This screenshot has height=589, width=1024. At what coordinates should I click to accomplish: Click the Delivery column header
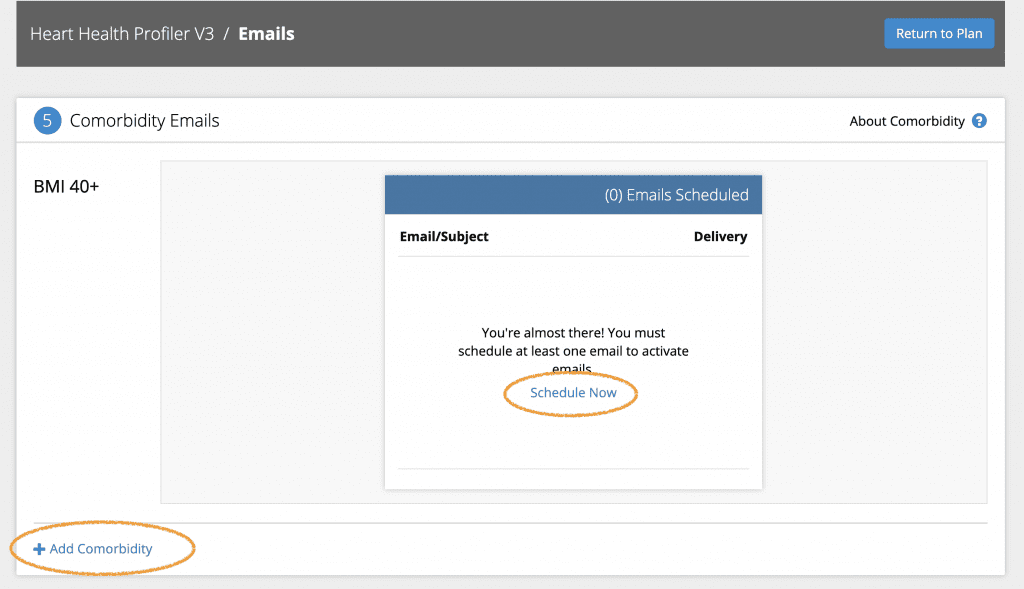(x=720, y=236)
